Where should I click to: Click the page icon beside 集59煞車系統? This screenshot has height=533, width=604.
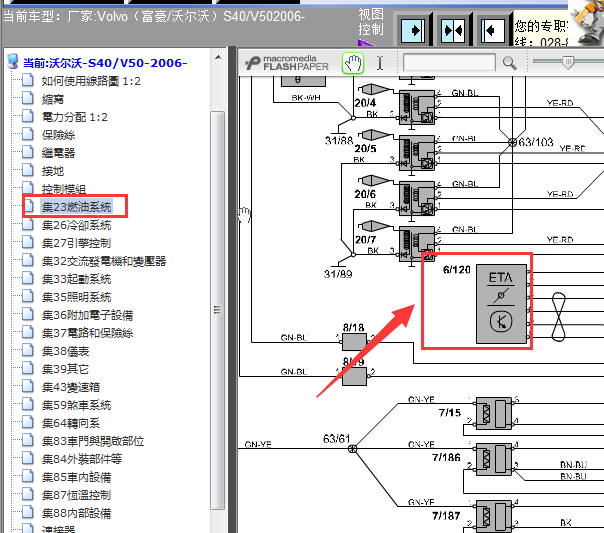pyautogui.click(x=28, y=404)
